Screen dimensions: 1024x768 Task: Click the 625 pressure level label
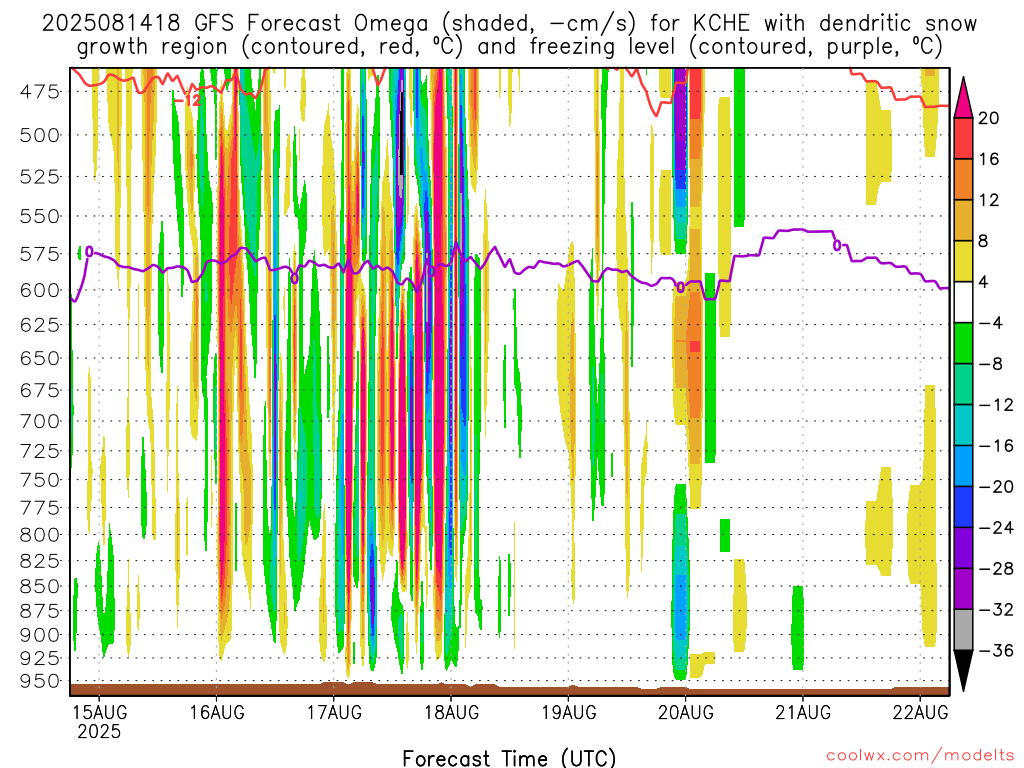coord(40,325)
